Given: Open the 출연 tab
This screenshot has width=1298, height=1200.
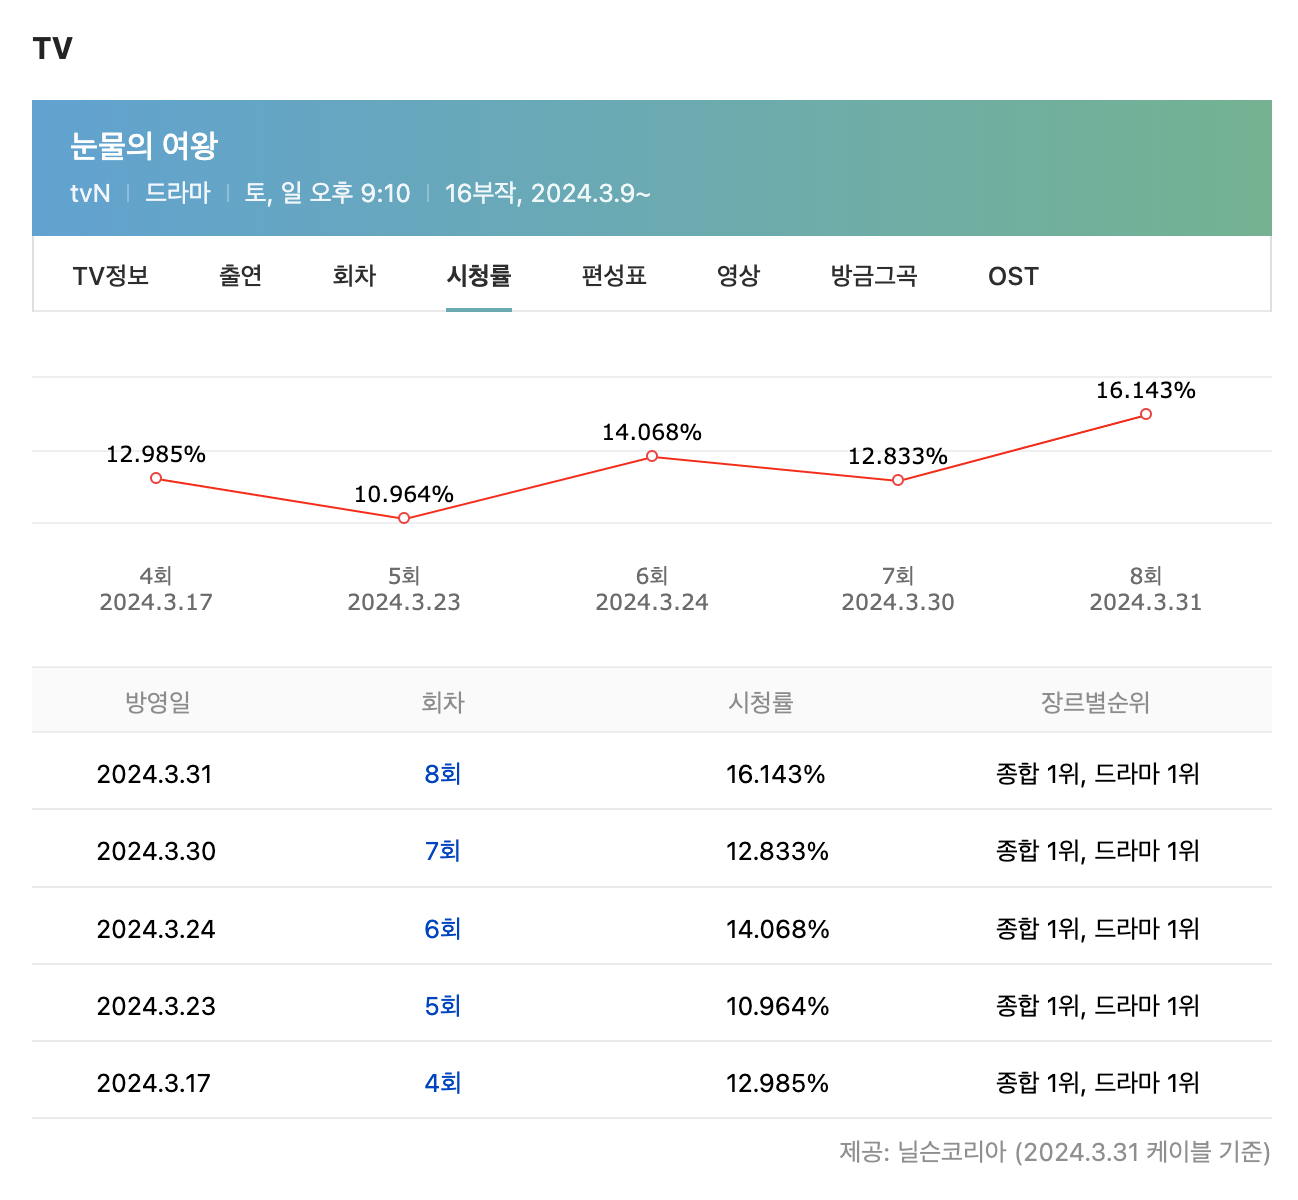Looking at the screenshot, I should tap(239, 276).
